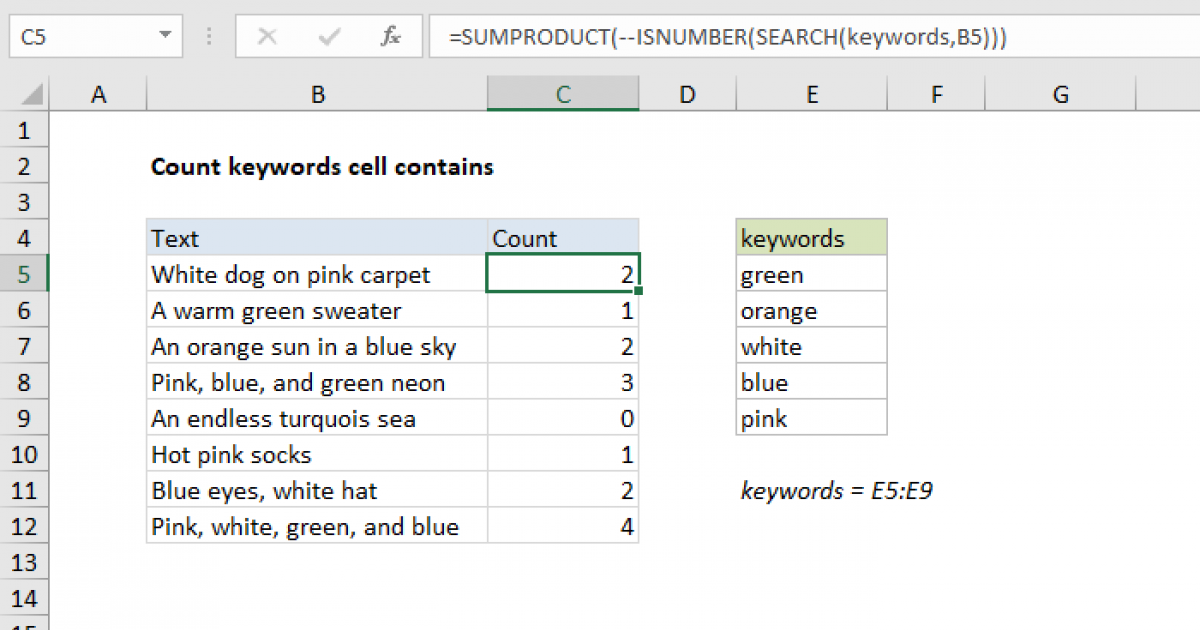Click the Name Box showing C5
Viewport: 1200px width, 630px height.
tap(80, 37)
